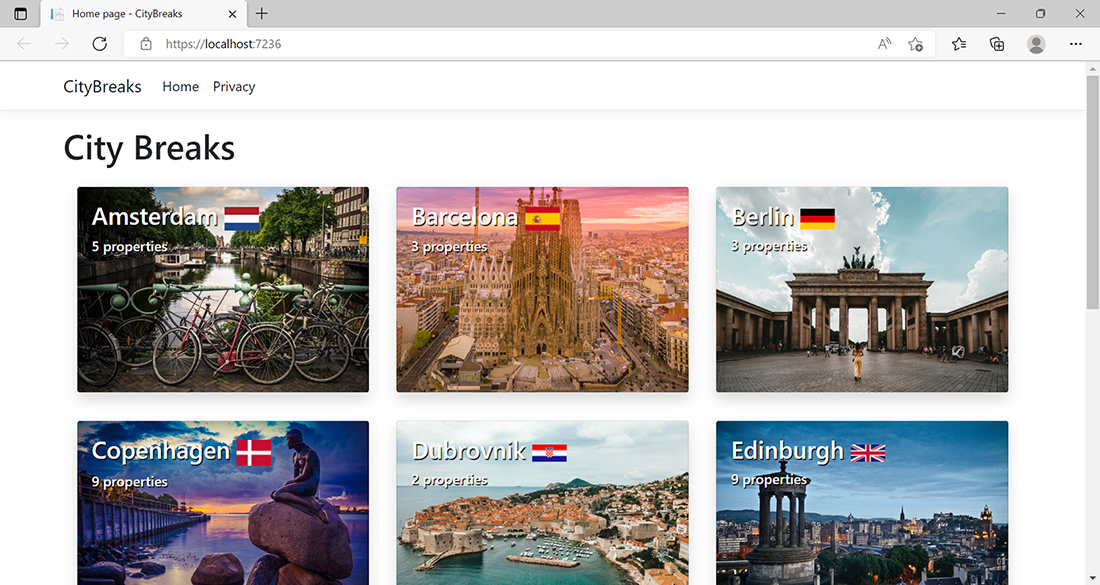Select the Home page - CityBreaks tab
The width and height of the screenshot is (1100, 585).
pyautogui.click(x=142, y=13)
